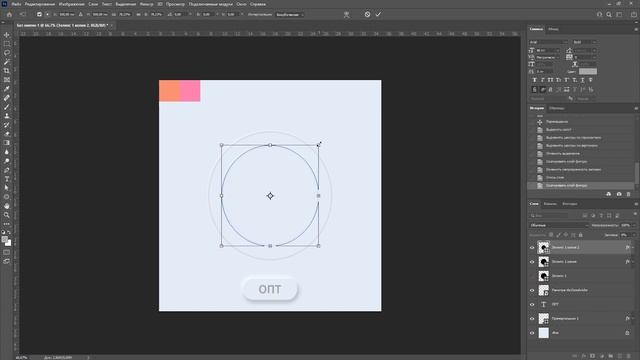
Task: Toggle Underline in Character panel
Action: tap(582, 80)
